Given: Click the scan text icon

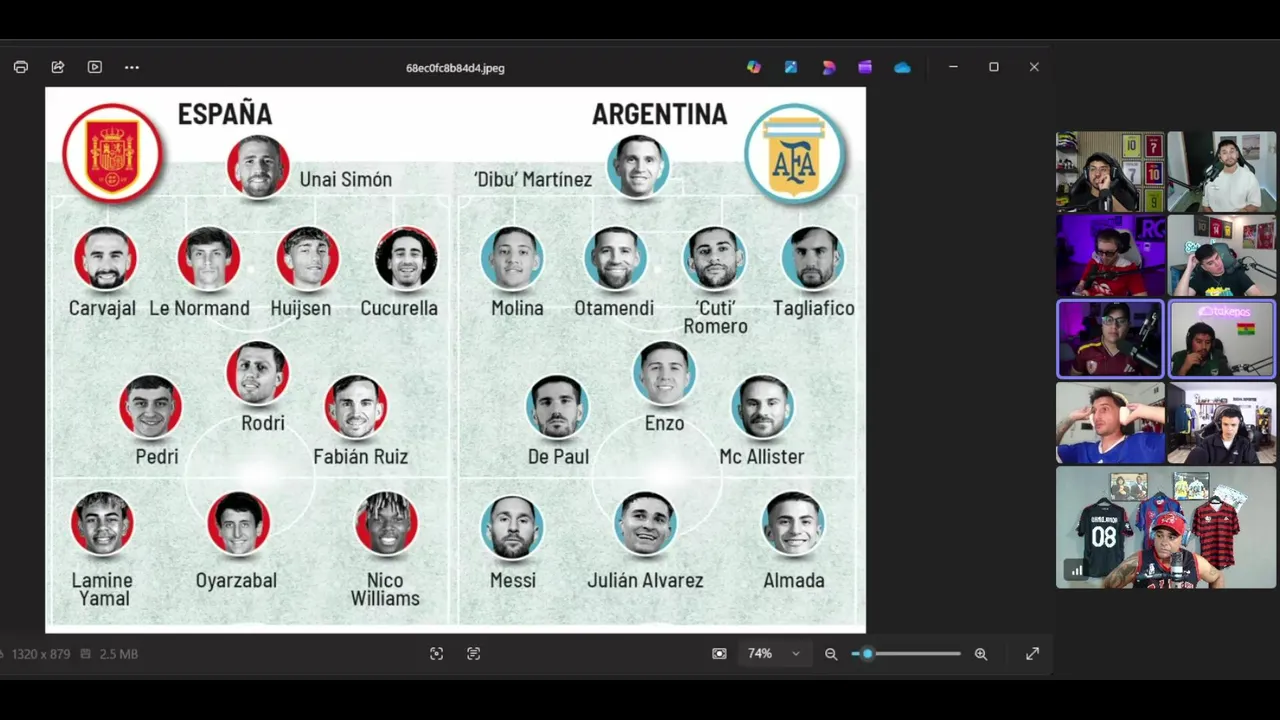Looking at the screenshot, I should pos(473,653).
